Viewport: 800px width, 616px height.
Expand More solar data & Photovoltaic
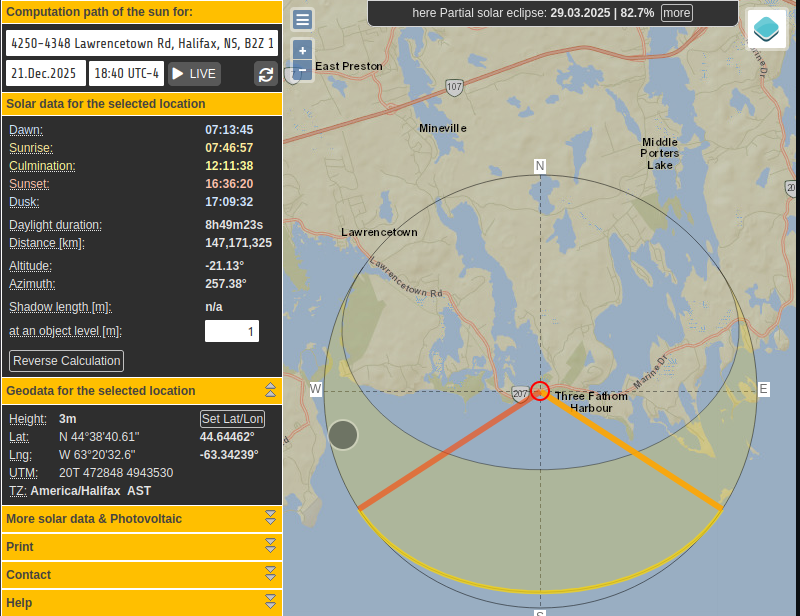(270, 518)
